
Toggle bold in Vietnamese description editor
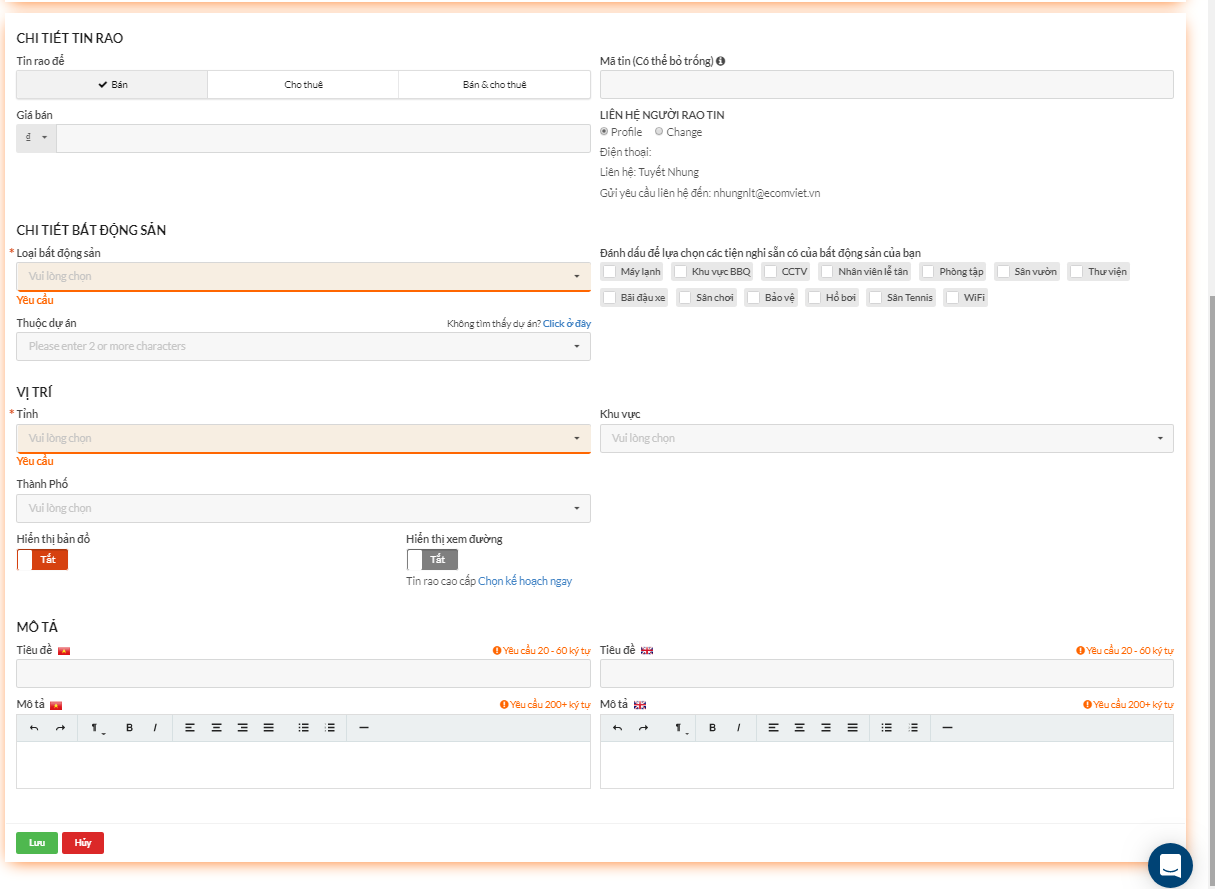click(x=129, y=728)
